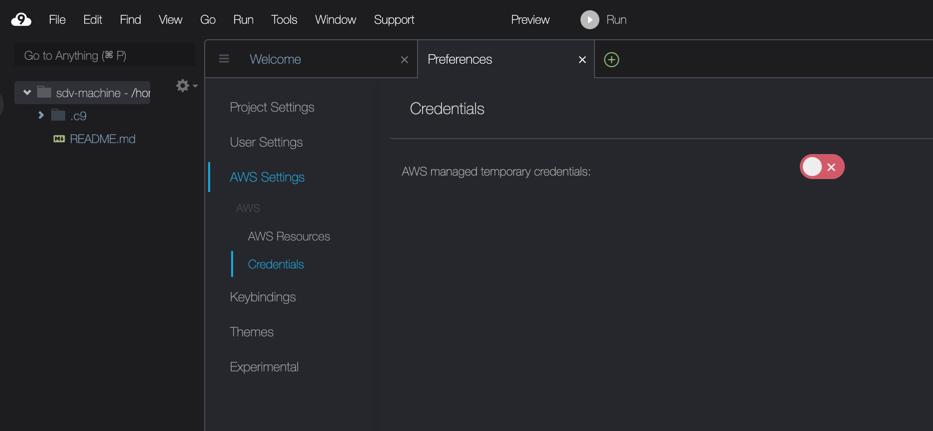This screenshot has height=431, width=933.
Task: Select the sdv-machine folder row
Action: point(82,93)
